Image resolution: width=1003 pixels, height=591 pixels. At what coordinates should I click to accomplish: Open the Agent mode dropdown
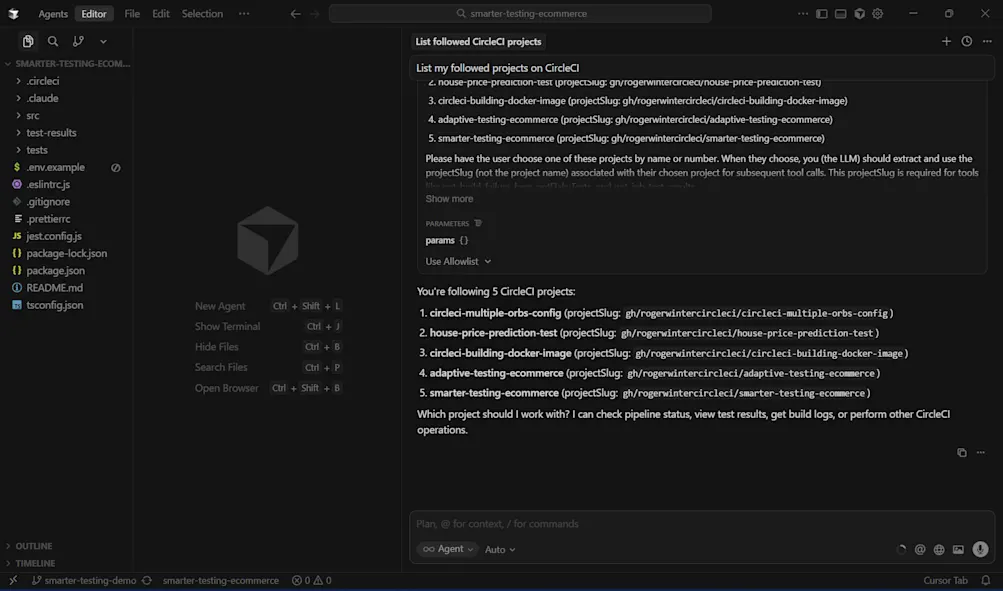[447, 549]
